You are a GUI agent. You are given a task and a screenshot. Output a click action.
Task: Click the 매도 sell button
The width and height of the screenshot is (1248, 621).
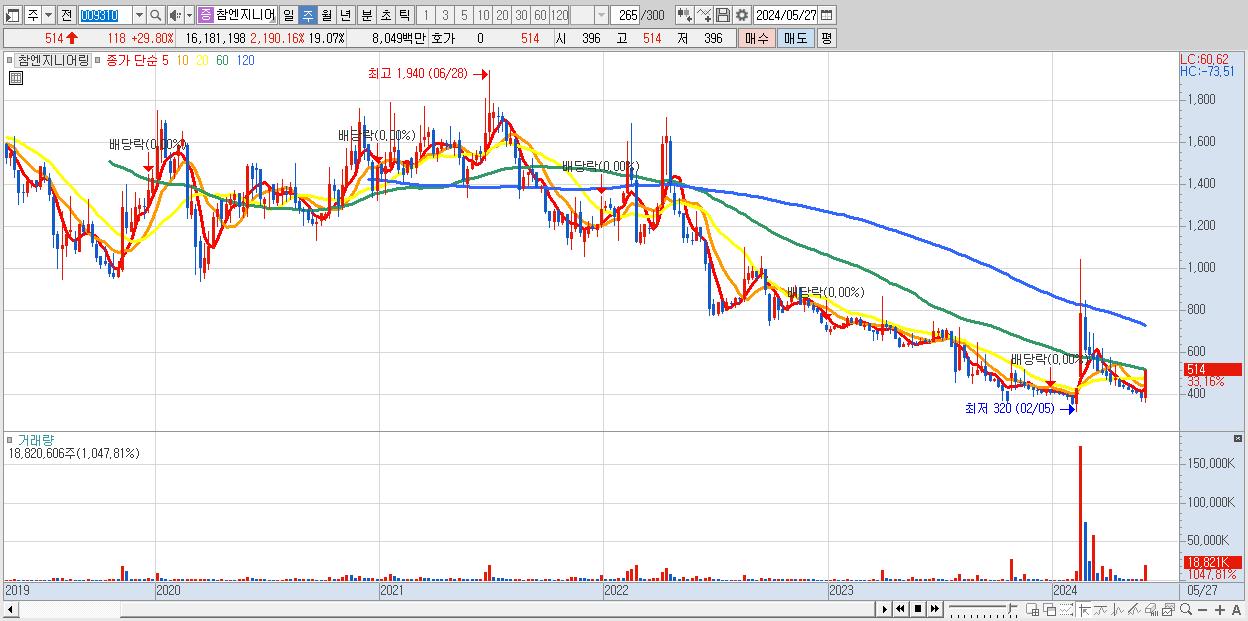click(796, 38)
